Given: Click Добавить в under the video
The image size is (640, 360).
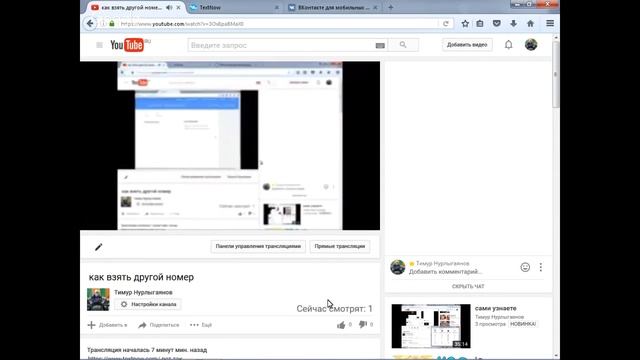Looking at the screenshot, I should coord(107,325).
